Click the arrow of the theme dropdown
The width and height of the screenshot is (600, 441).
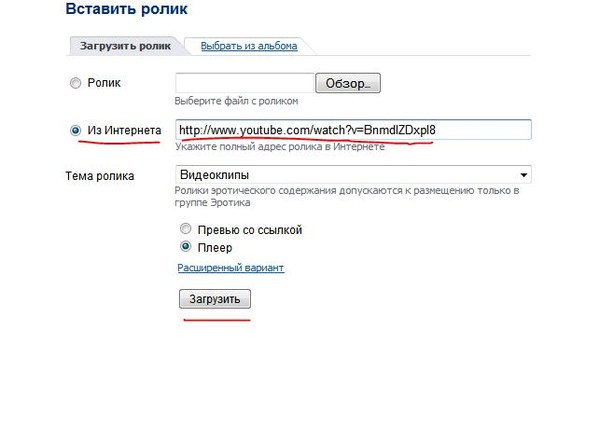[523, 175]
